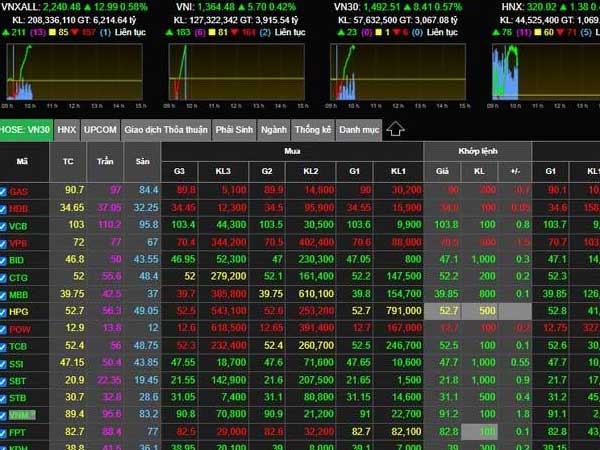Open the UPCOM tab
The width and height of the screenshot is (600, 450).
pyautogui.click(x=100, y=130)
